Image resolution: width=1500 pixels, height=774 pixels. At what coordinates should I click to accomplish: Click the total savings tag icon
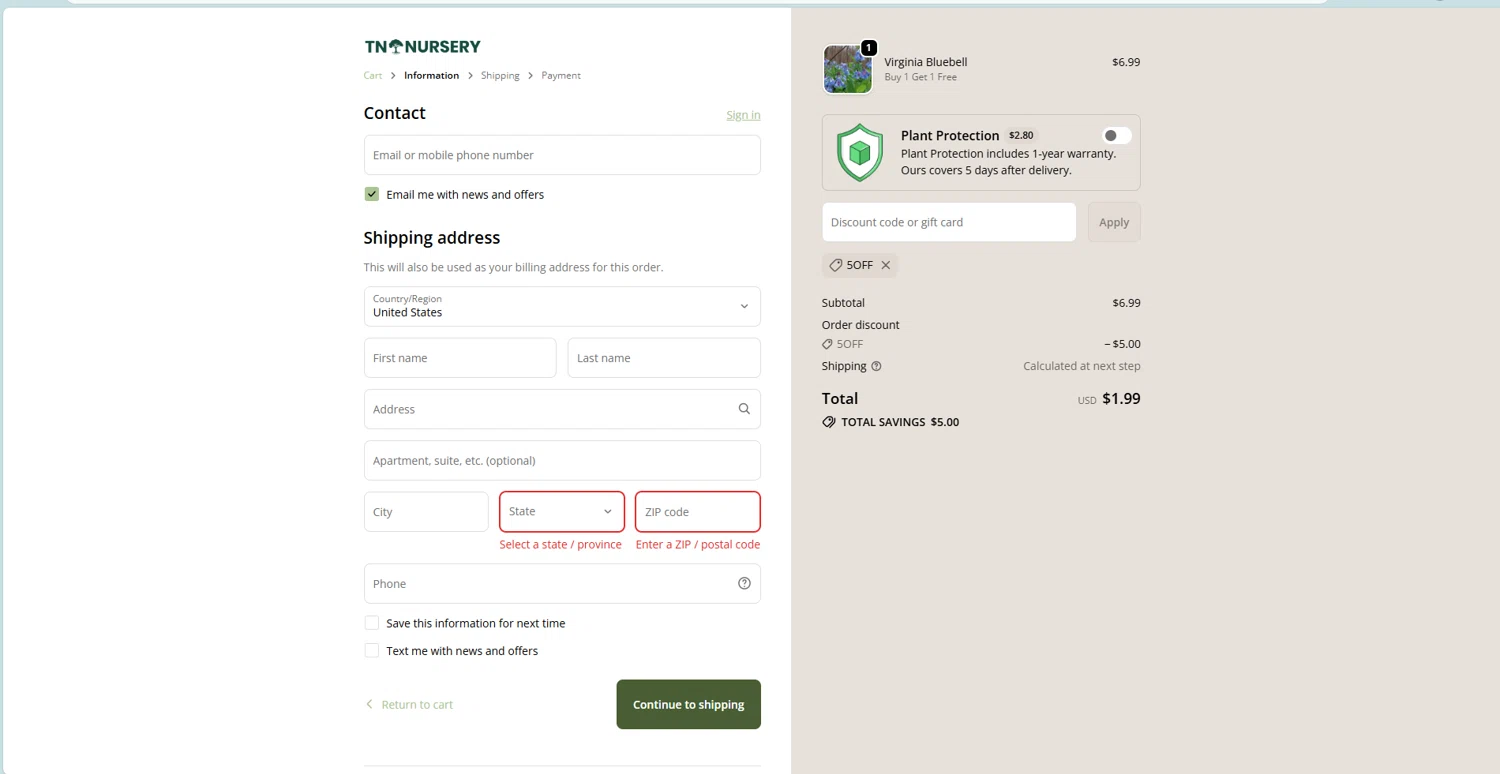829,422
